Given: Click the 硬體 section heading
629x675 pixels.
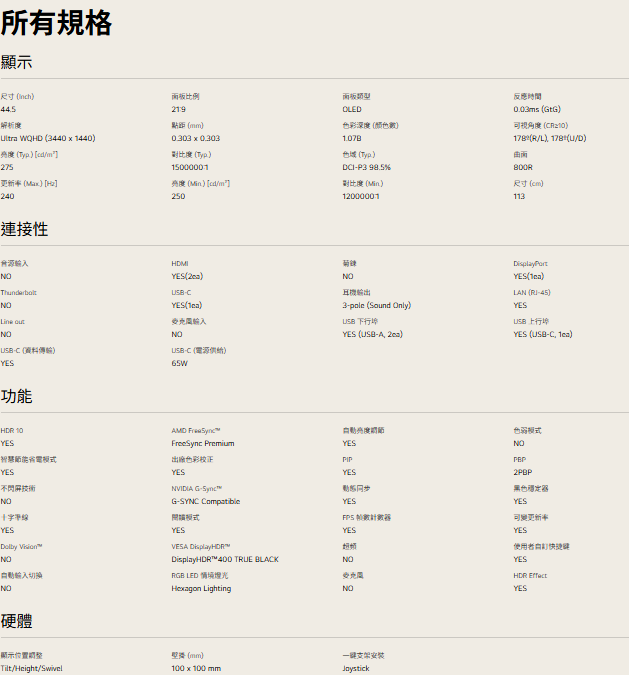Looking at the screenshot, I should 17,621.
